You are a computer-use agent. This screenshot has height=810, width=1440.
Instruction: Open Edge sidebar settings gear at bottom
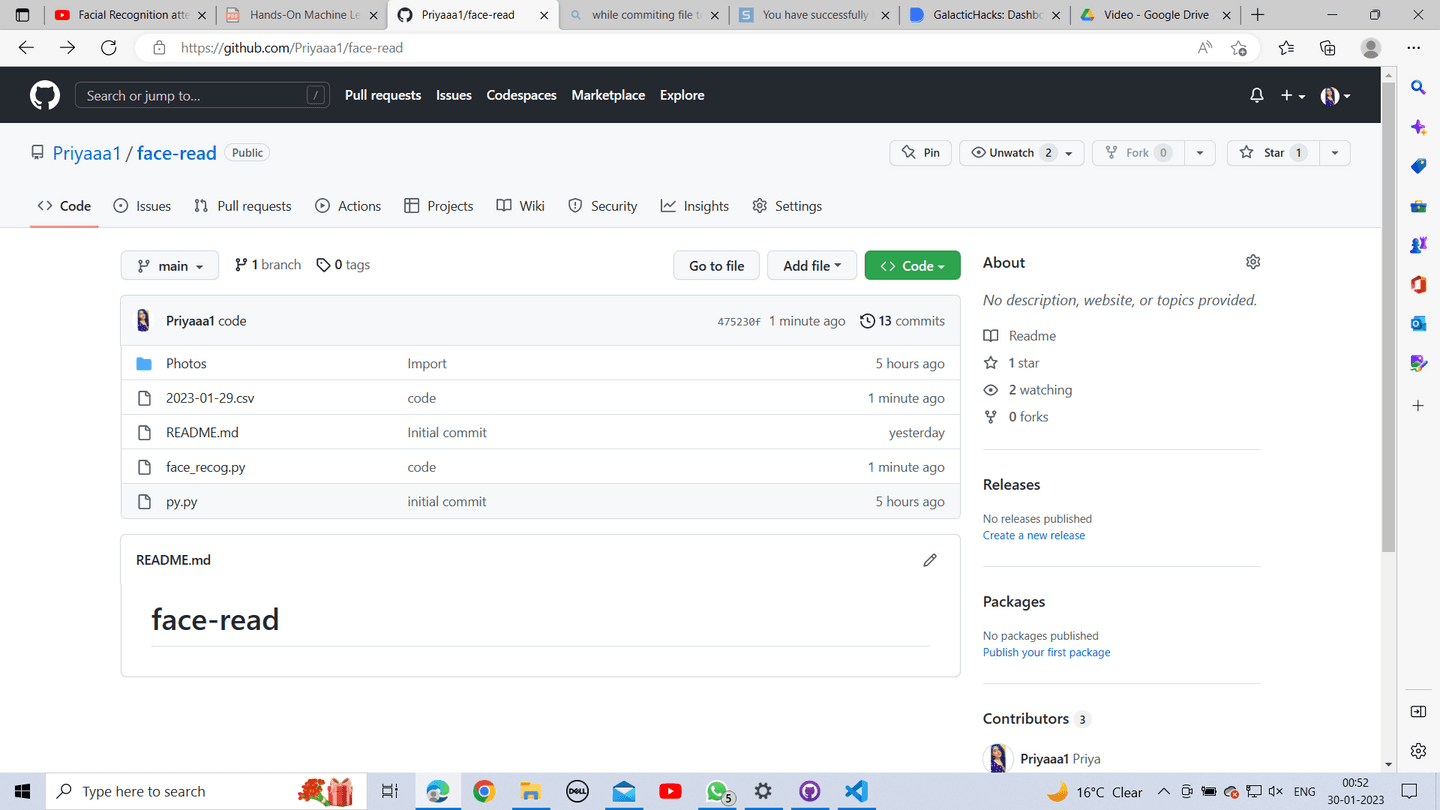point(1418,751)
